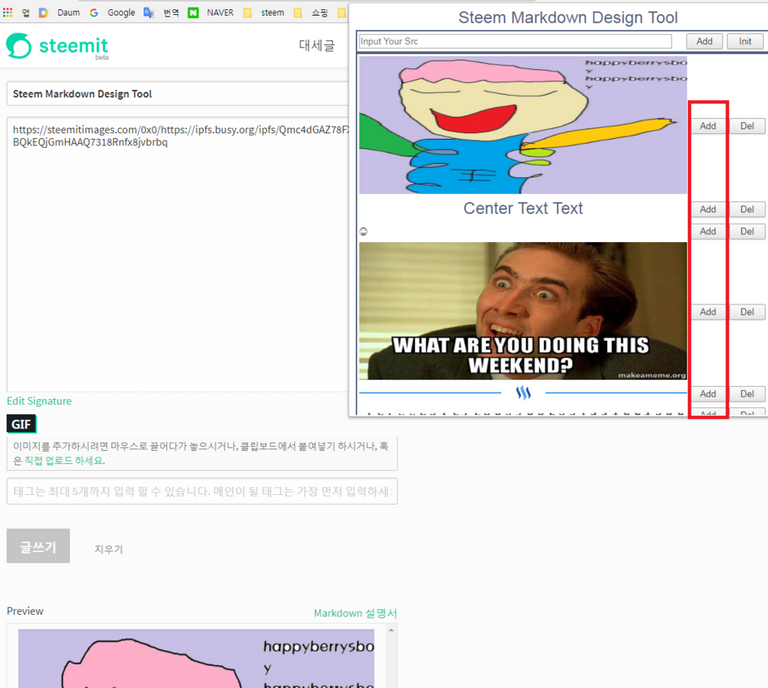
Task: Click the Steem logo divider item
Action: (523, 393)
